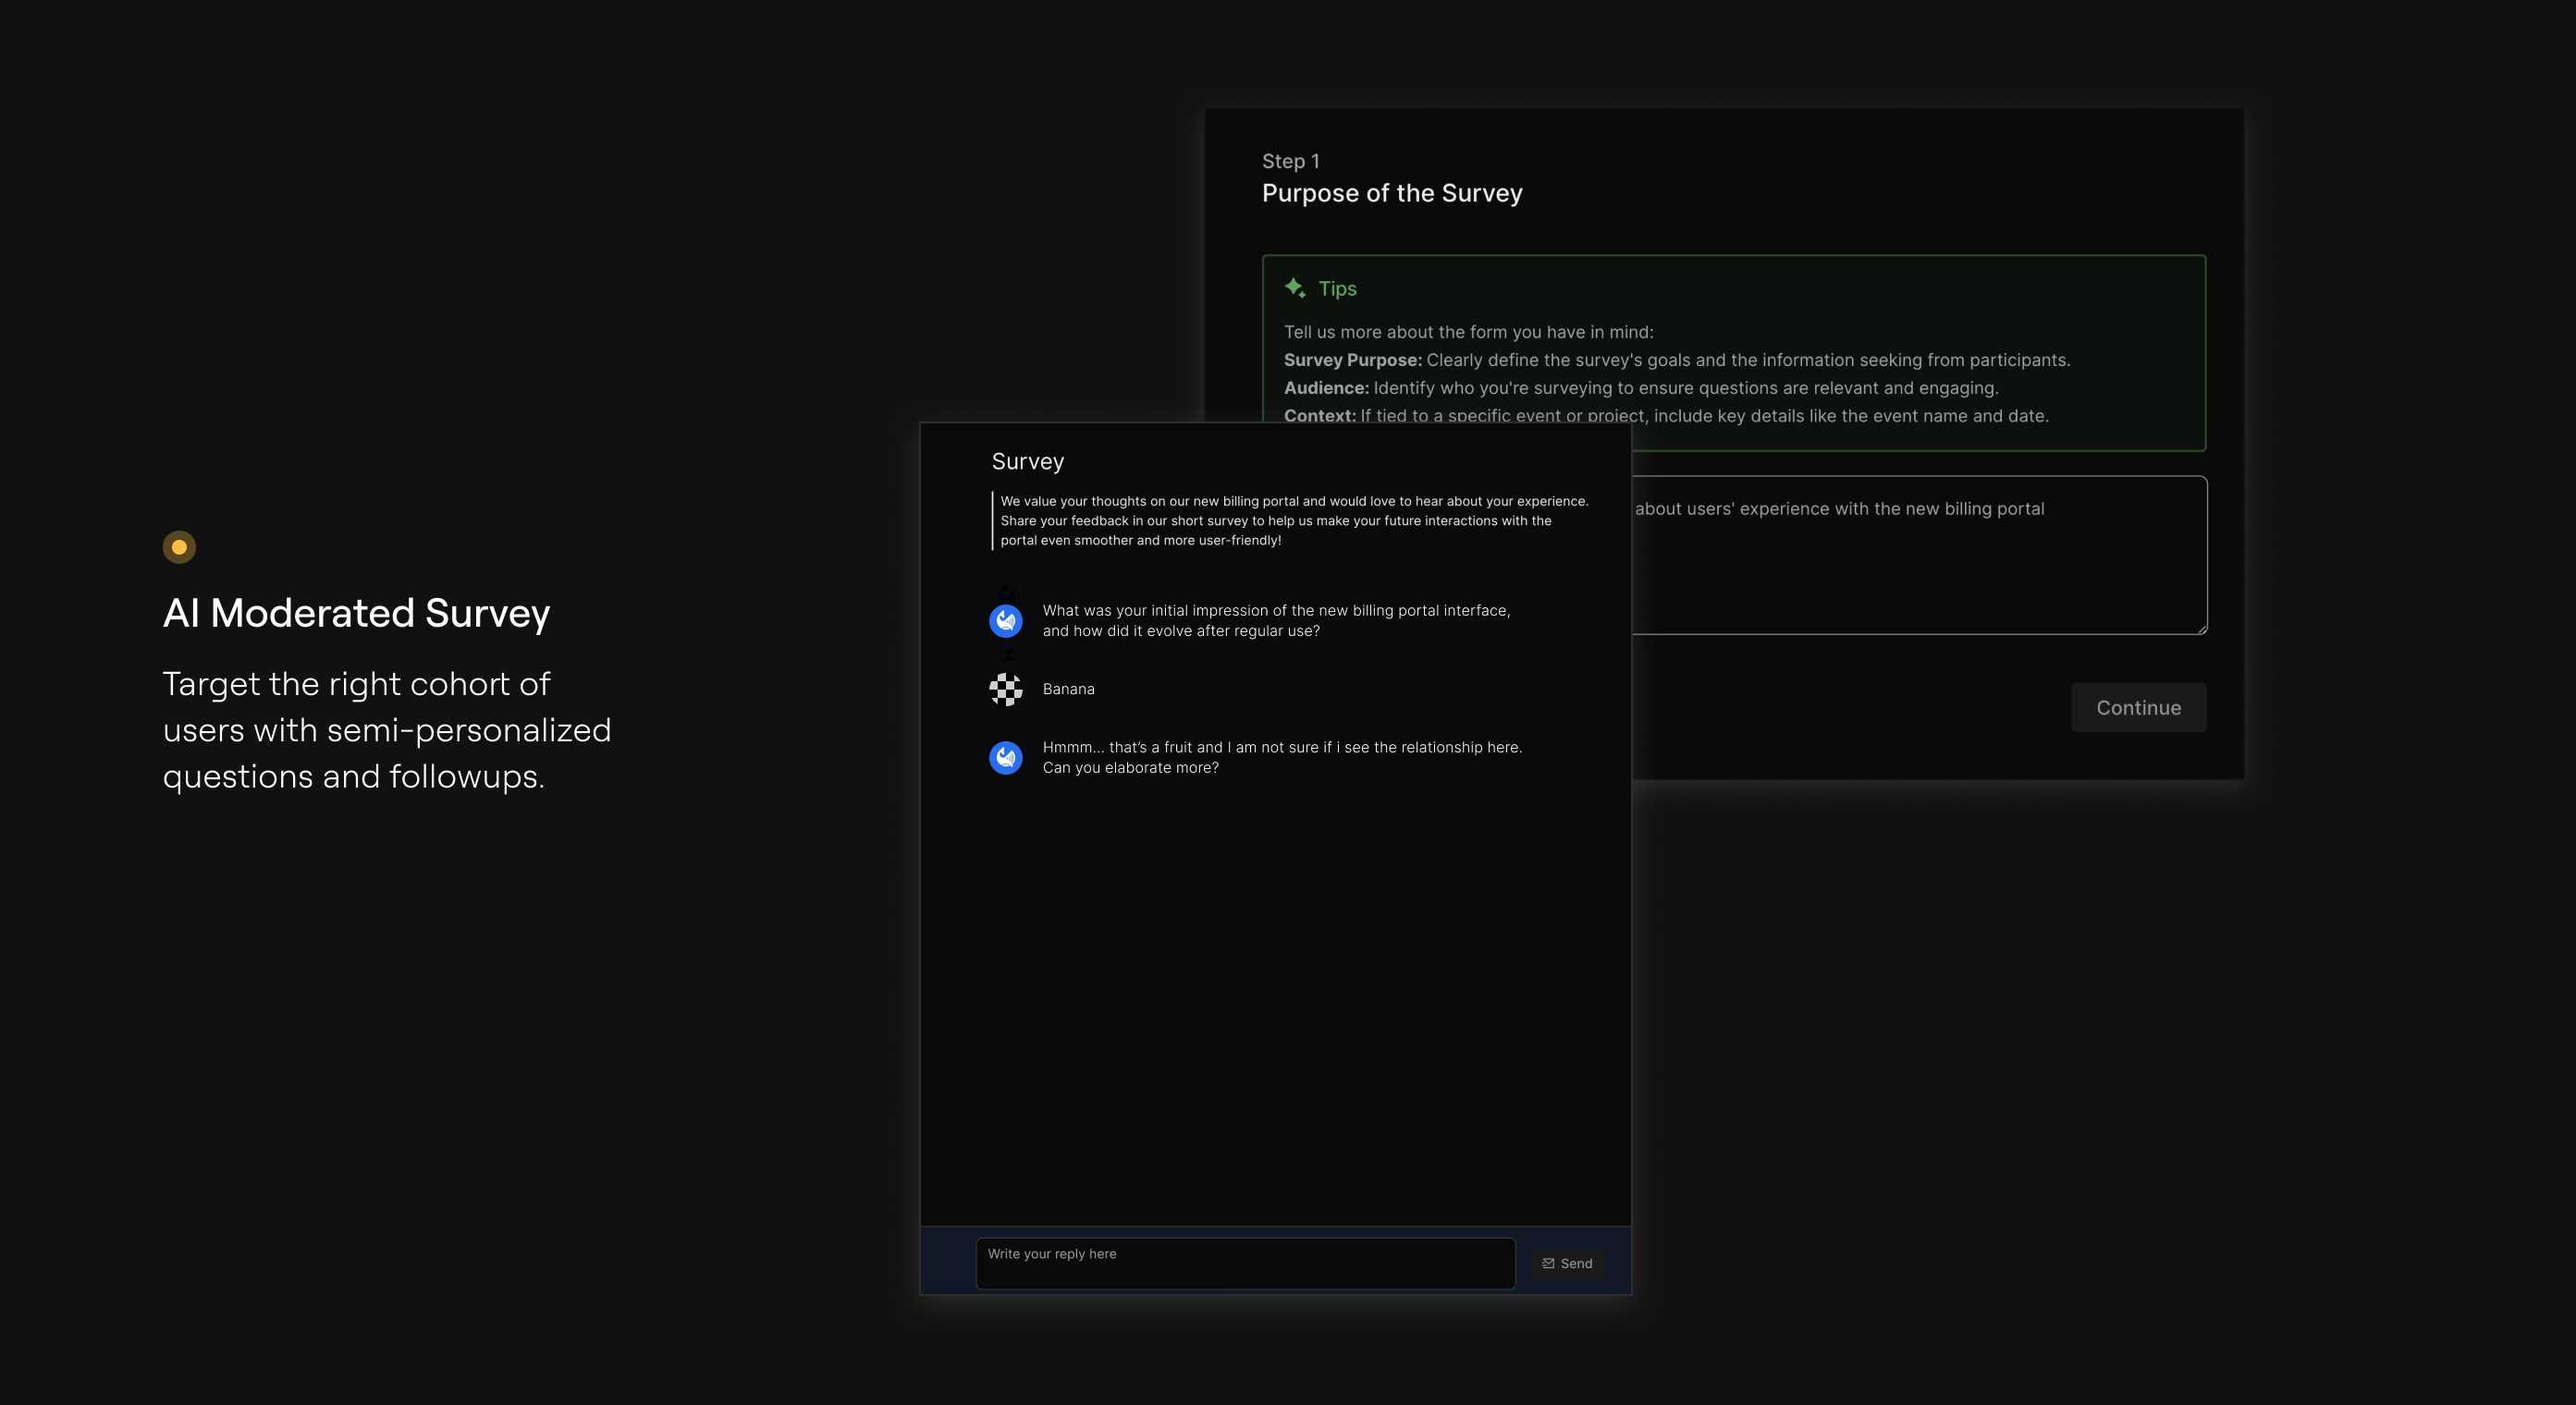Click the 'Banana' reply message
The height and width of the screenshot is (1405, 2576).
point(1068,689)
